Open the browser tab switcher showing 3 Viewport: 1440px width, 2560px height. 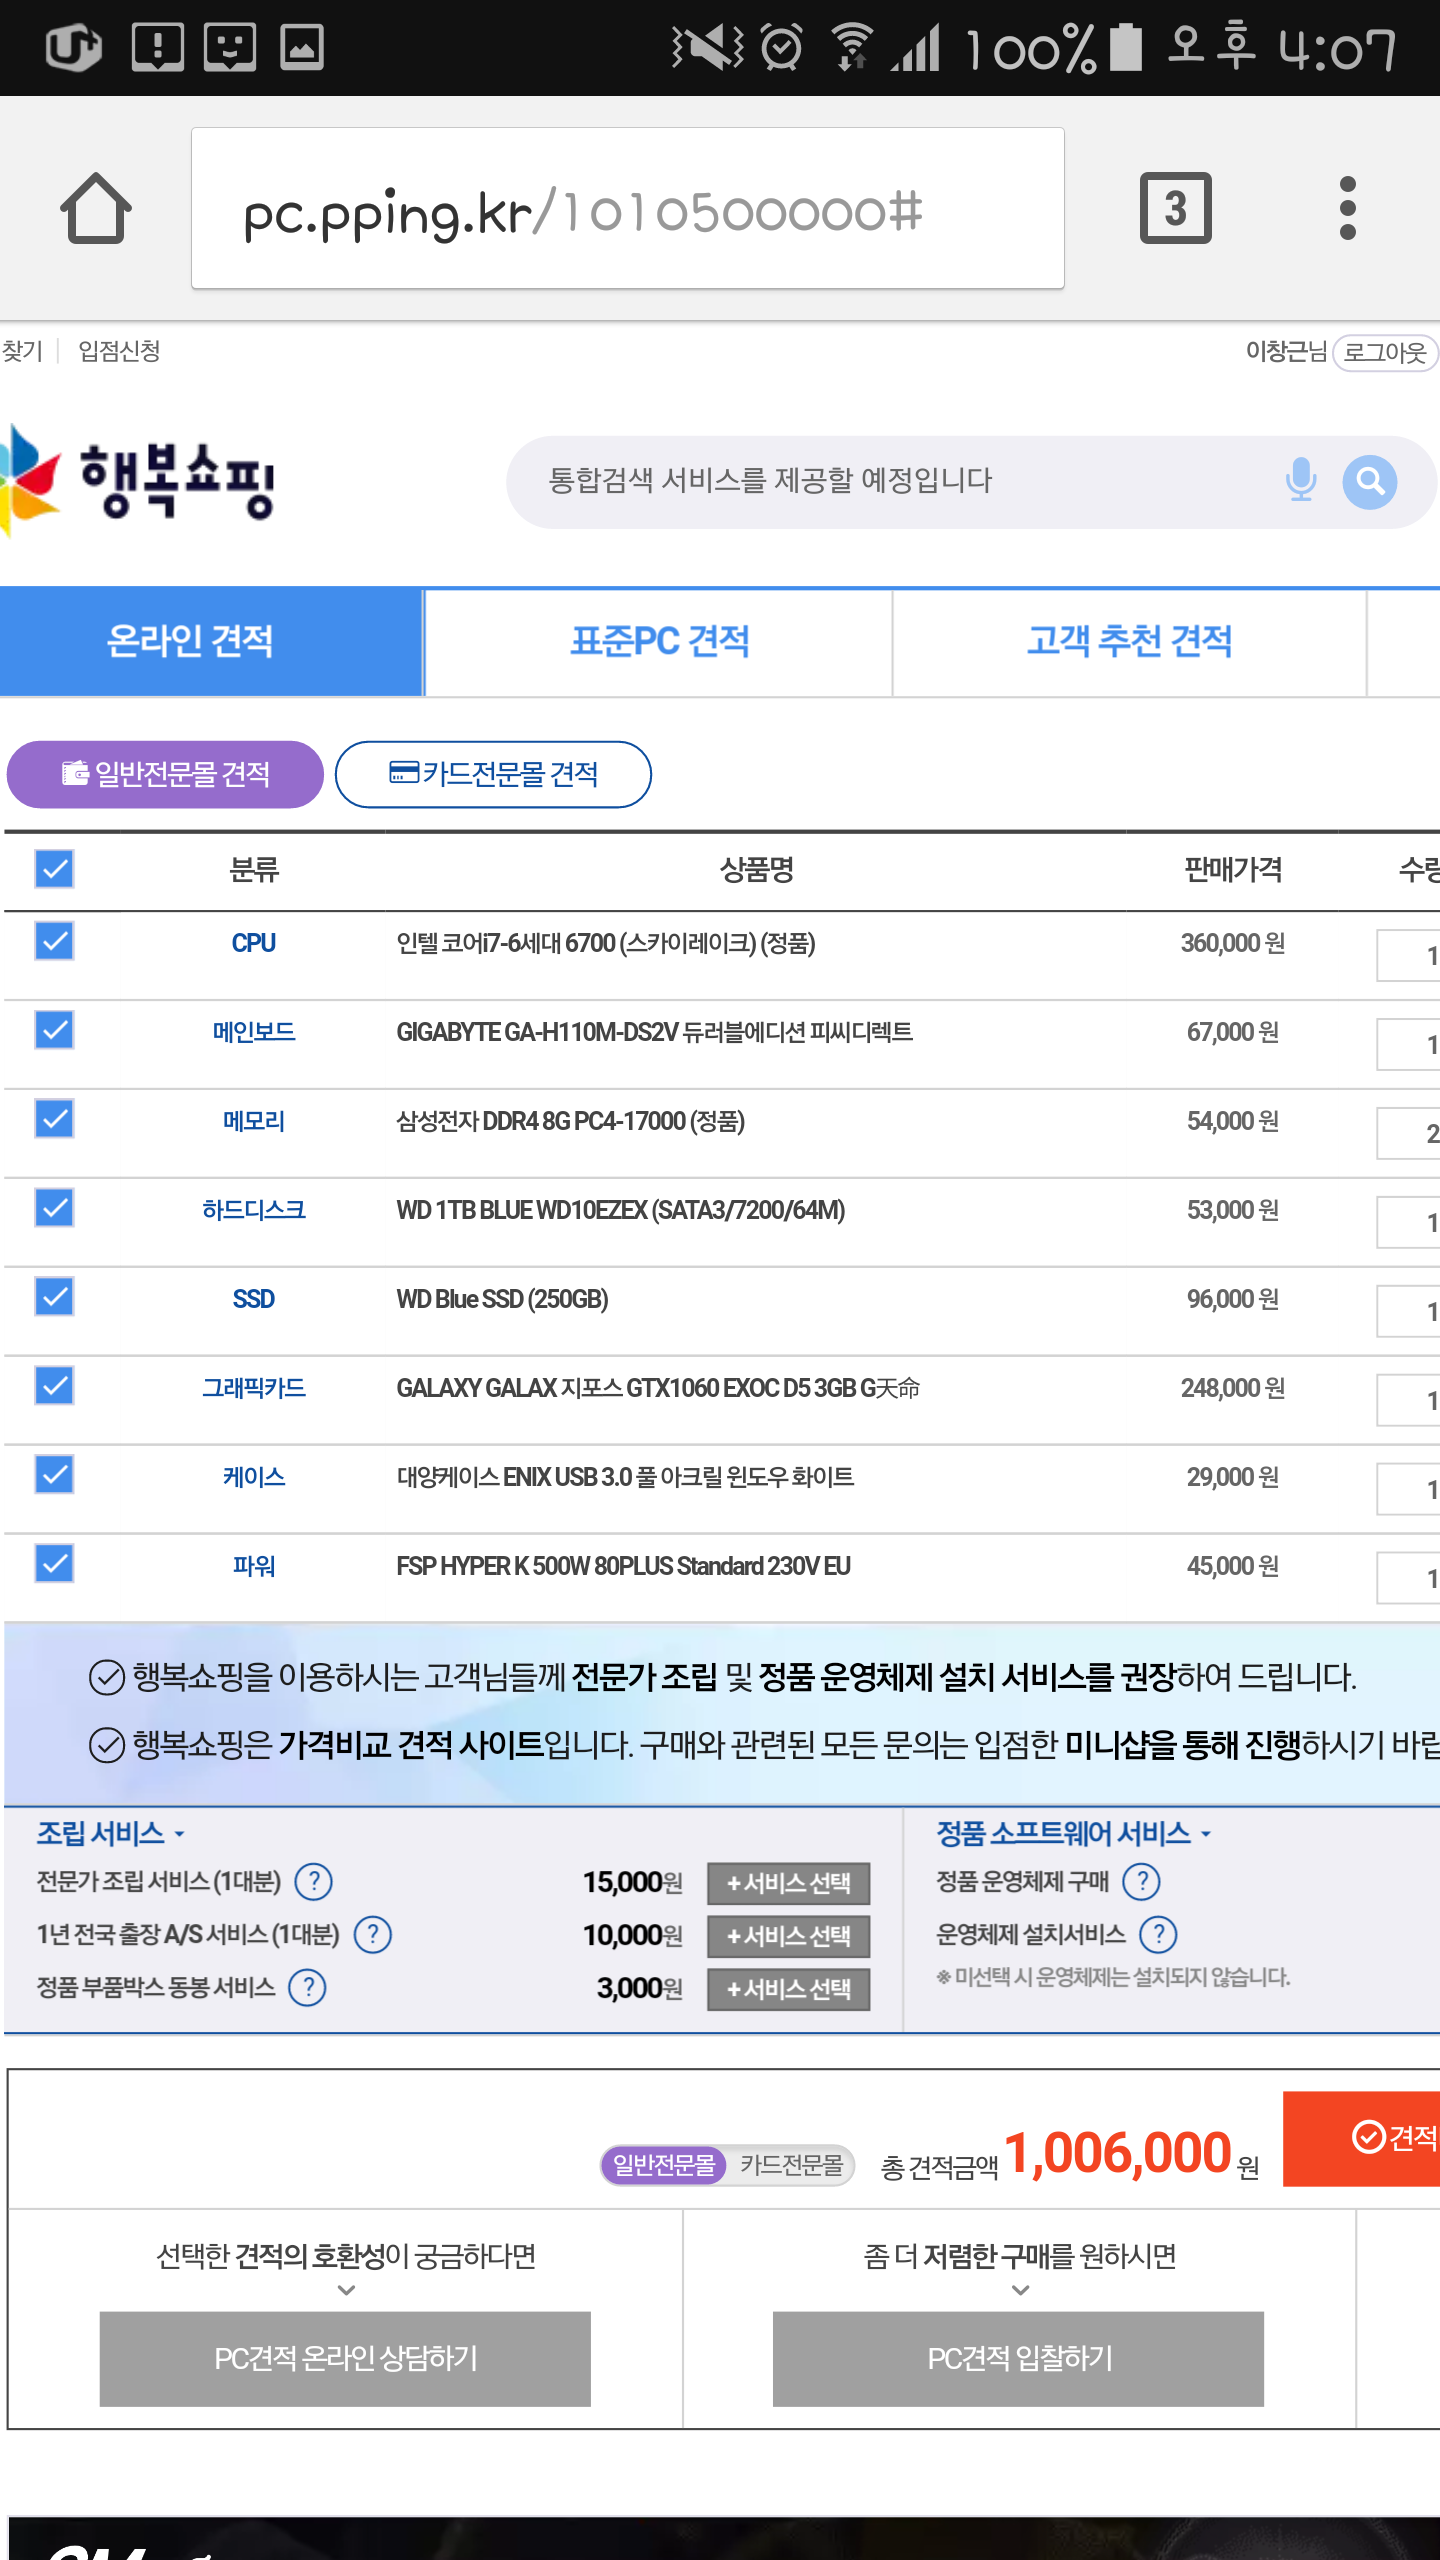(x=1175, y=209)
